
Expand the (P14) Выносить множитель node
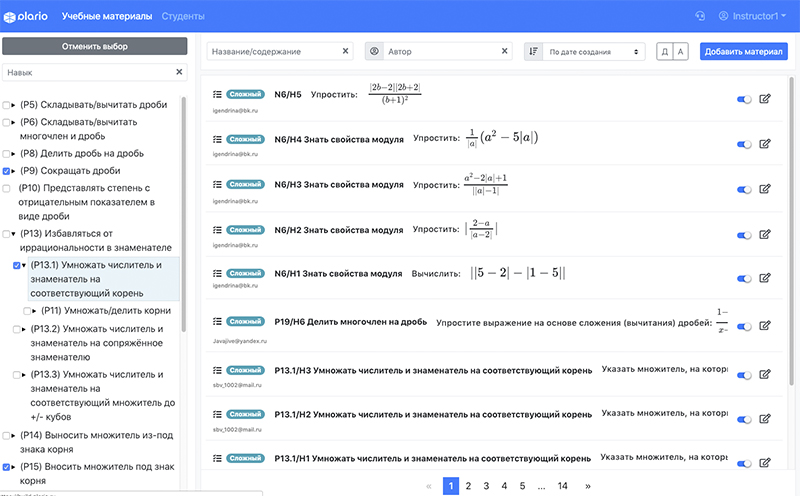click(13, 436)
